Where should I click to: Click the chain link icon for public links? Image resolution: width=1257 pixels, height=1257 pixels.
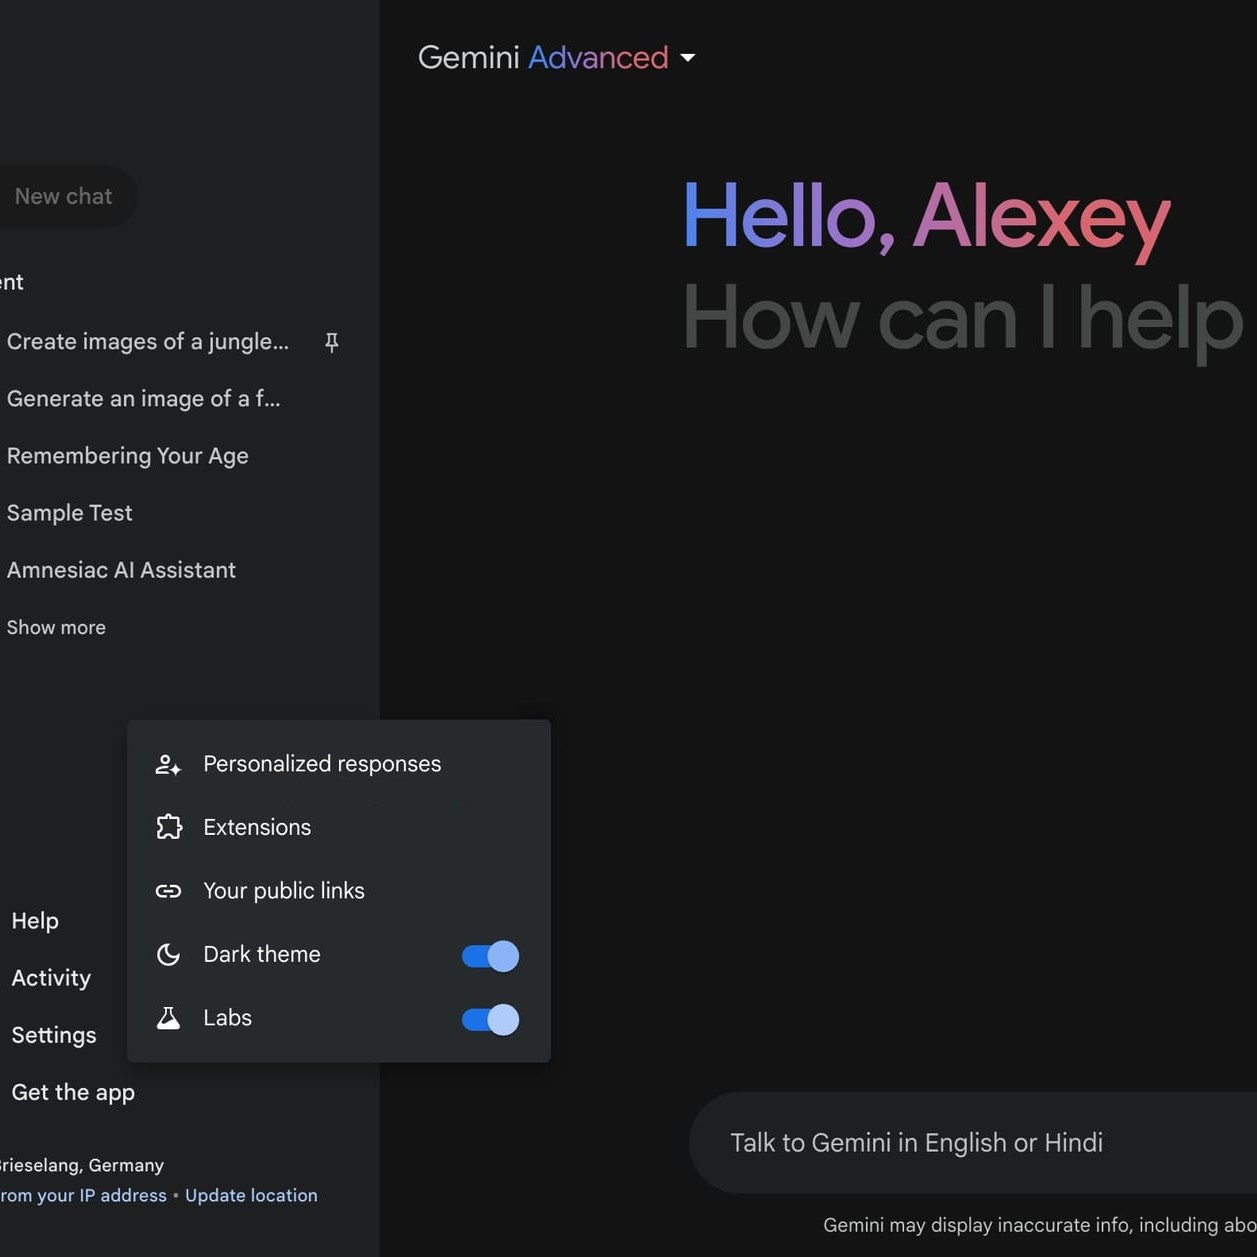click(x=168, y=891)
